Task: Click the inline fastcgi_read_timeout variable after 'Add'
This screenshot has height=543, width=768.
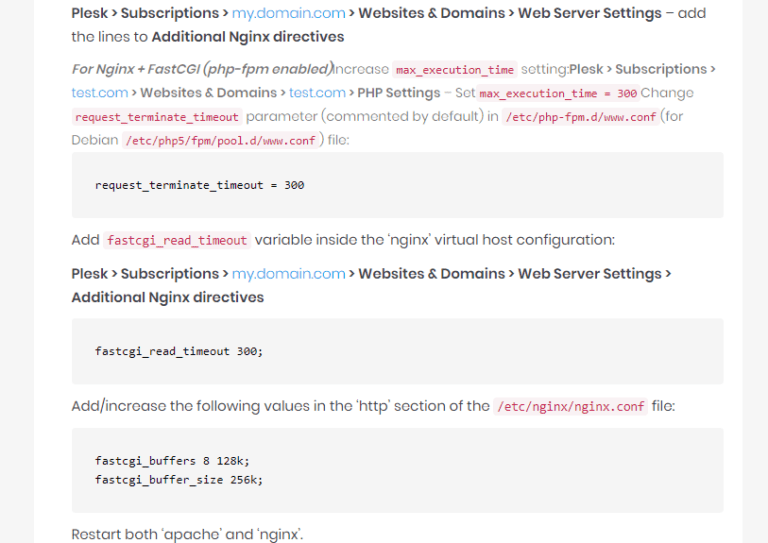Action: (x=177, y=241)
